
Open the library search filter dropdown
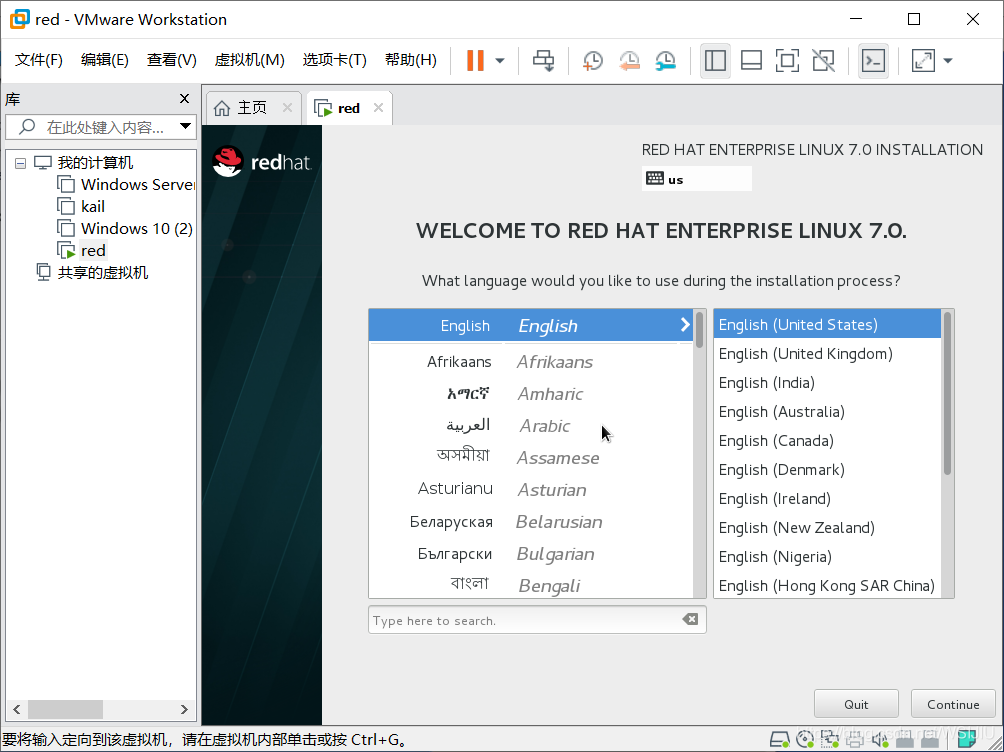point(185,126)
